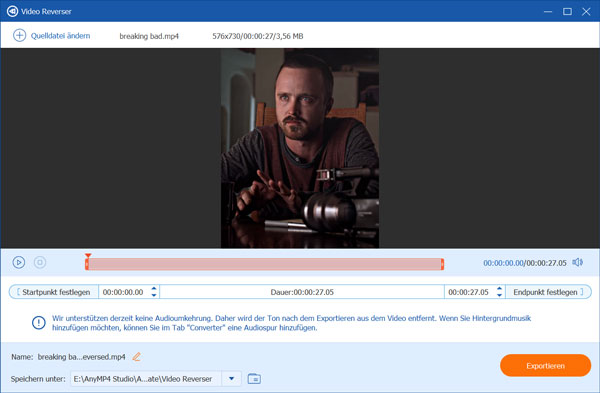Mute the volume speaker icon
The height and width of the screenshot is (393, 600).
click(577, 263)
